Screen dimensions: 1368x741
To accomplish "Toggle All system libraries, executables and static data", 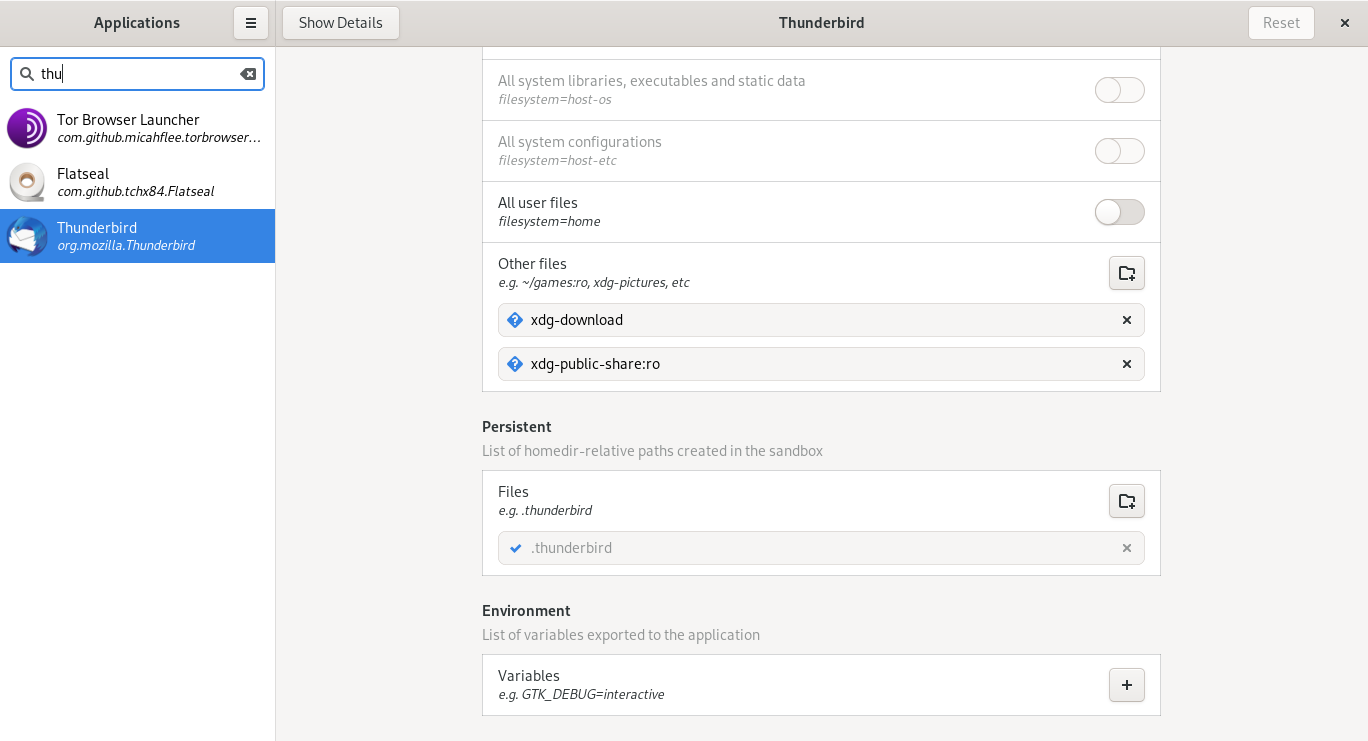I will pyautogui.click(x=1120, y=90).
